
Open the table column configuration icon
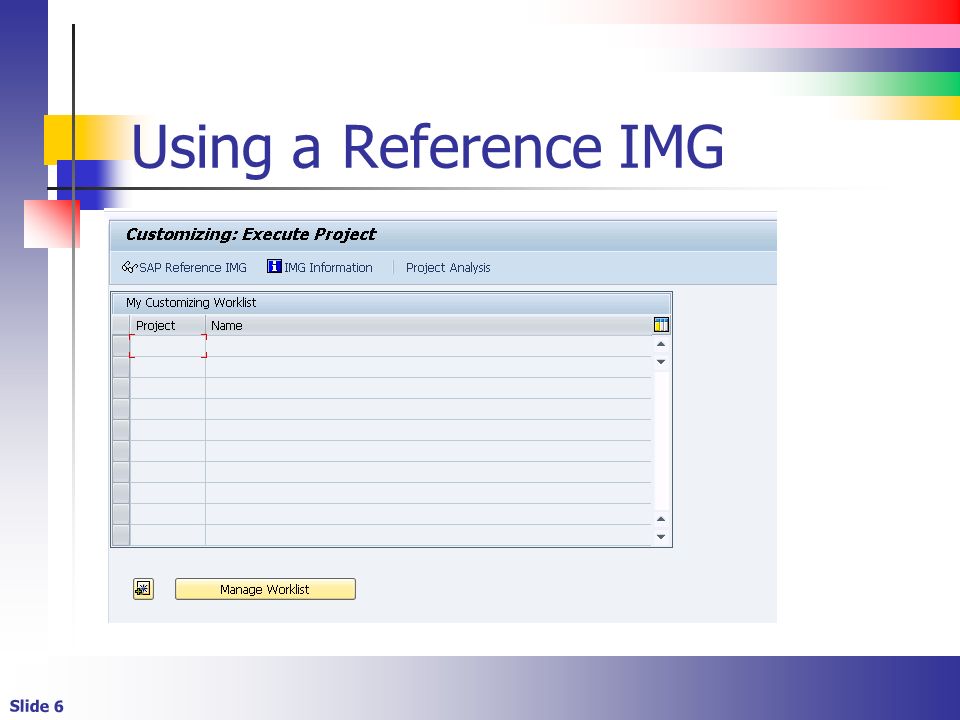[x=661, y=325]
